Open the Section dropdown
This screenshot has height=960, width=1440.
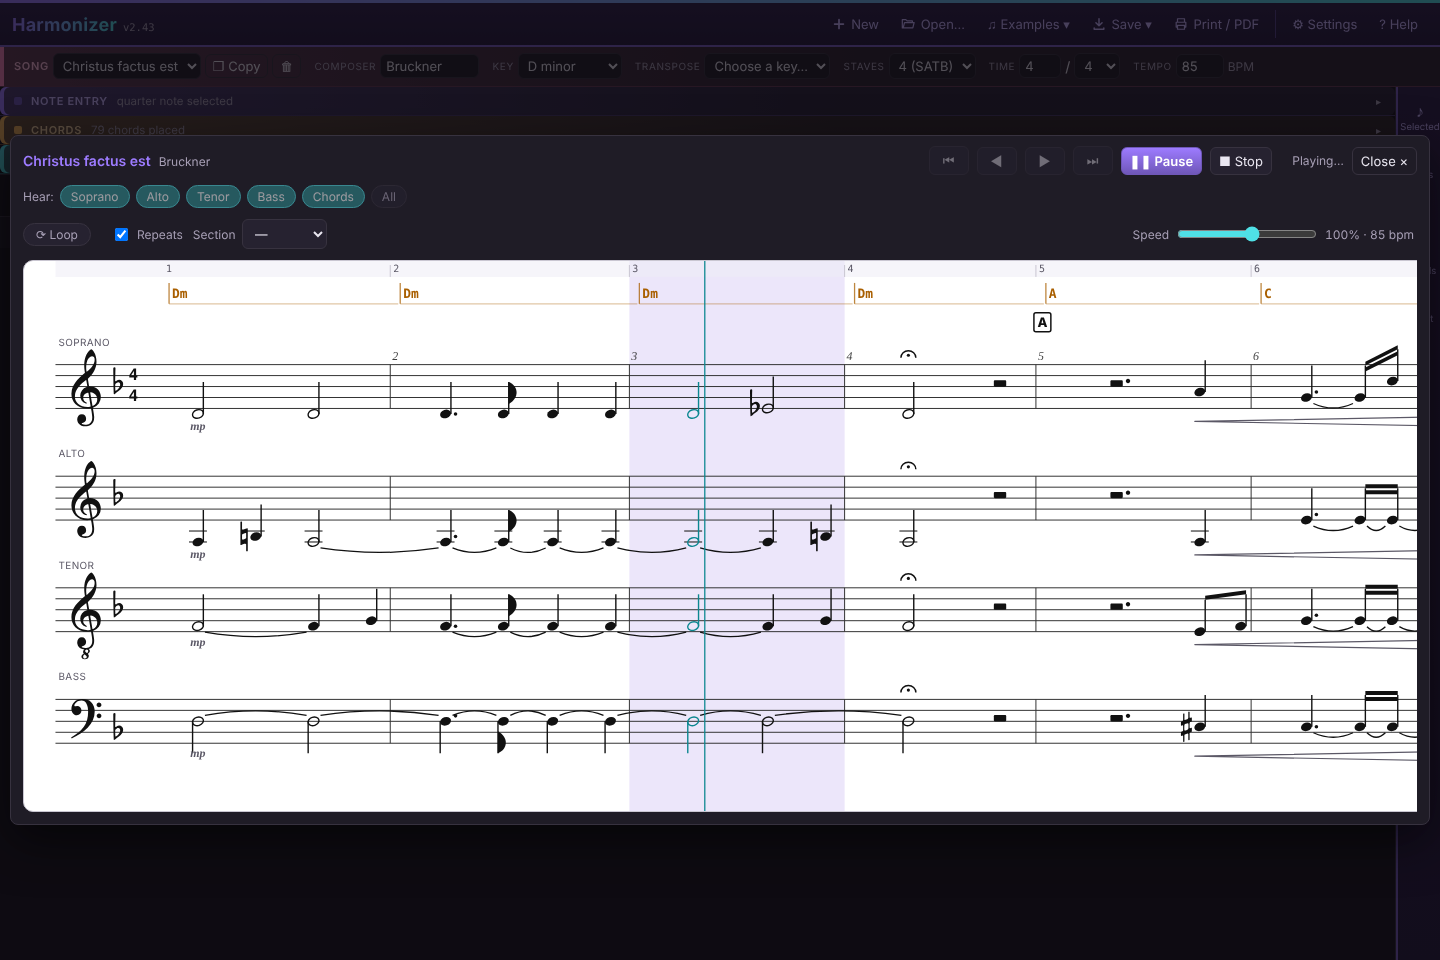click(x=285, y=235)
